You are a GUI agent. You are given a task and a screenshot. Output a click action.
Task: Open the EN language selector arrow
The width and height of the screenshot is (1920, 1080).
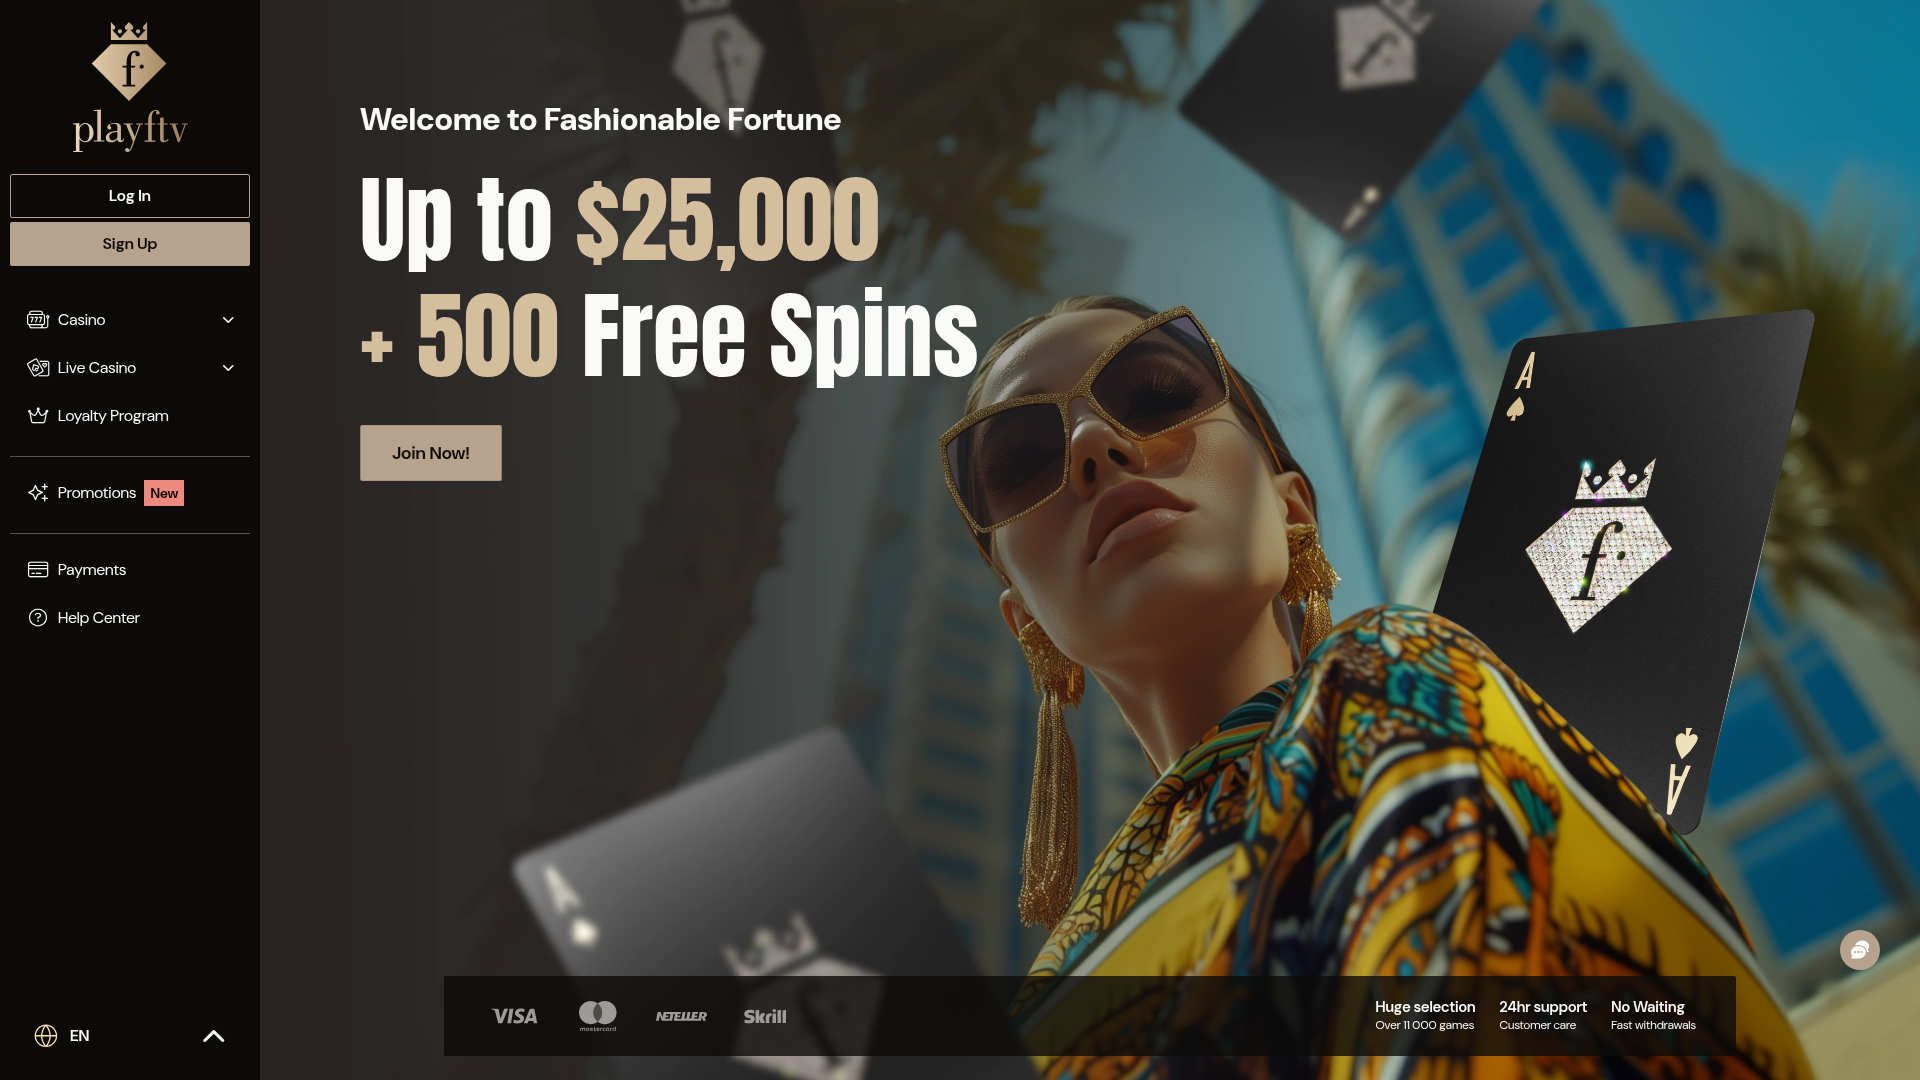click(x=214, y=1036)
